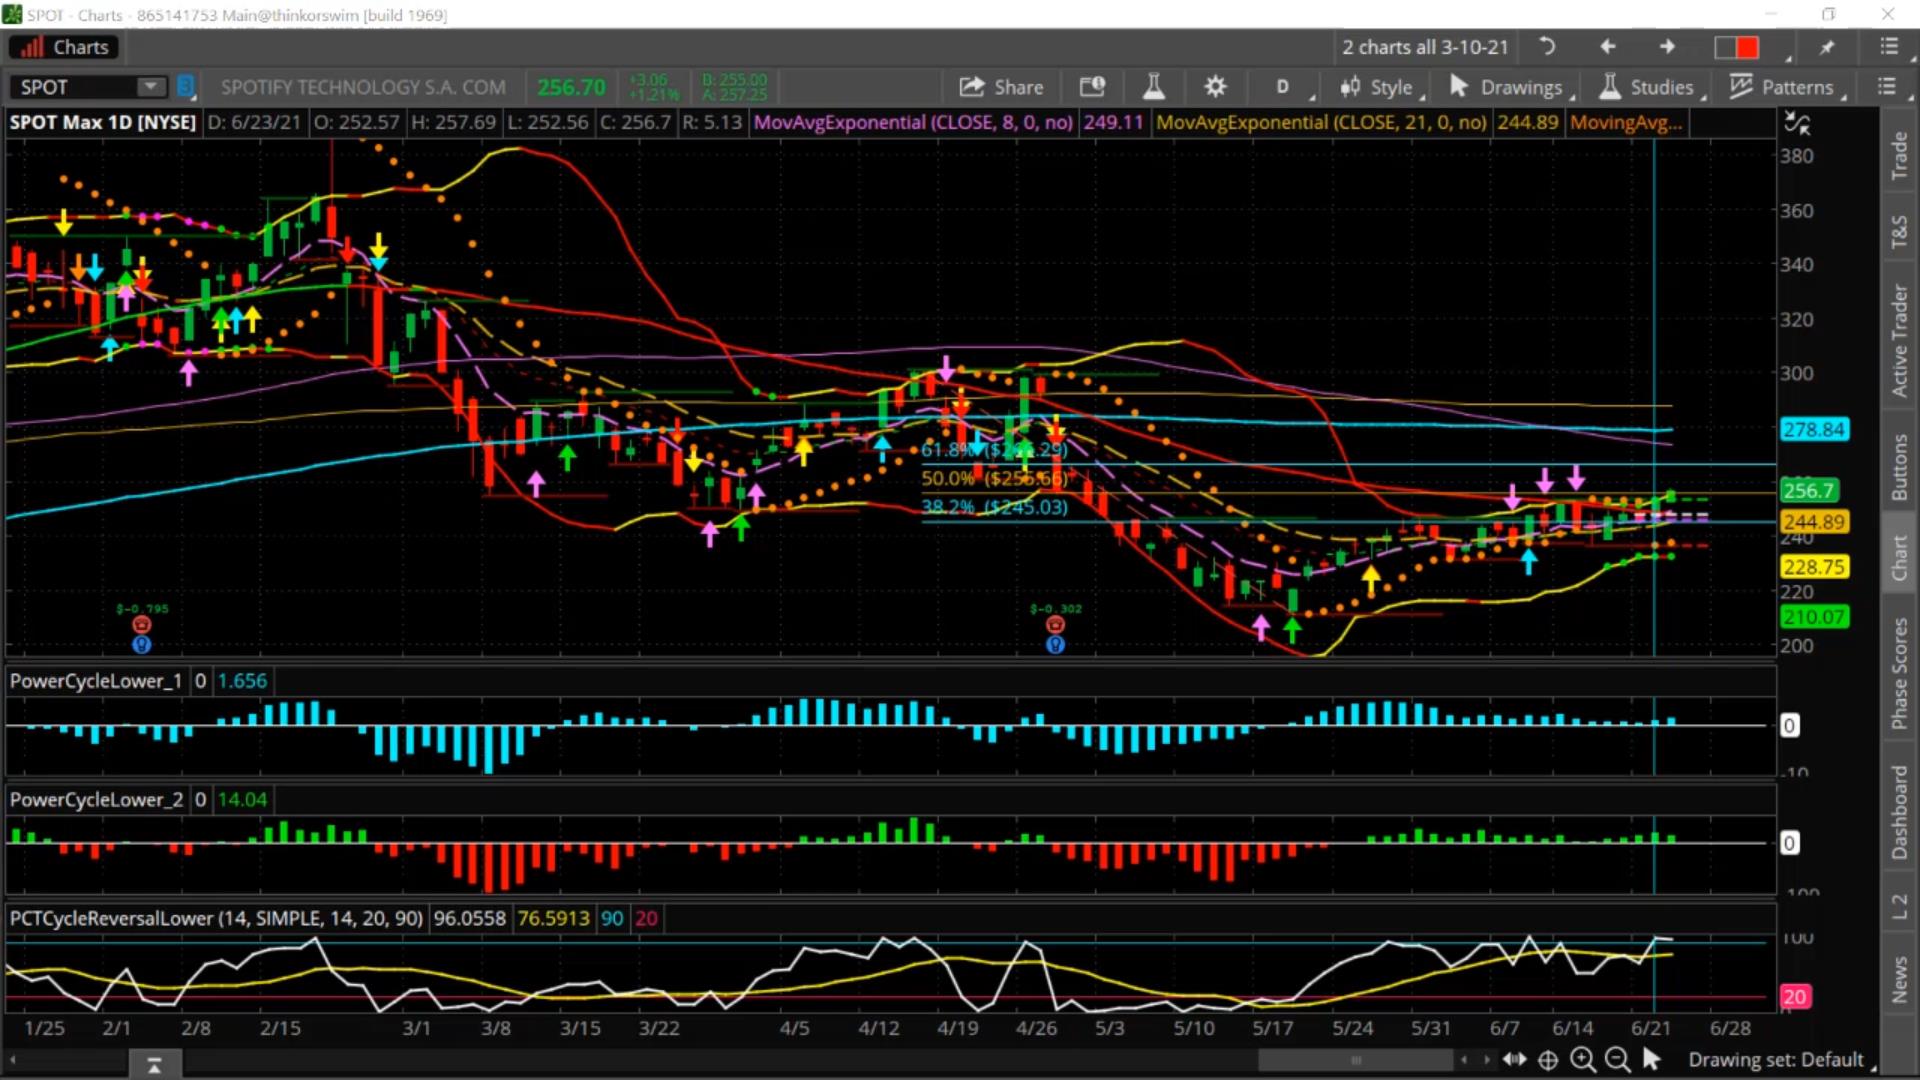Click the earnings marker near 4/26

(x=1055, y=625)
